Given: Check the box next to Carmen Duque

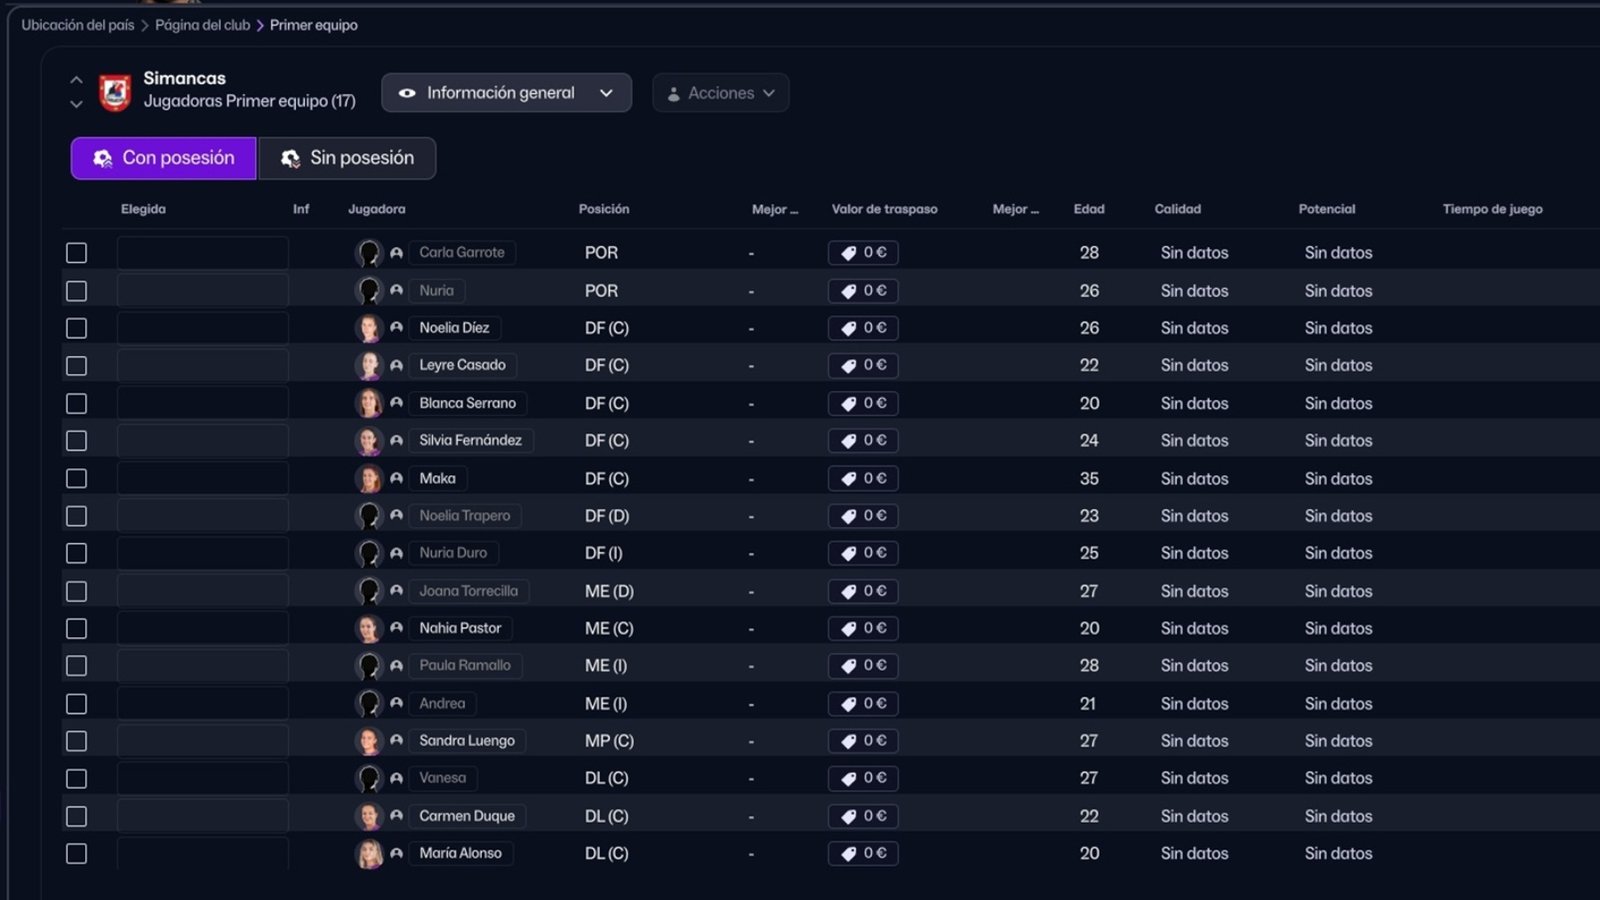Looking at the screenshot, I should point(76,817).
